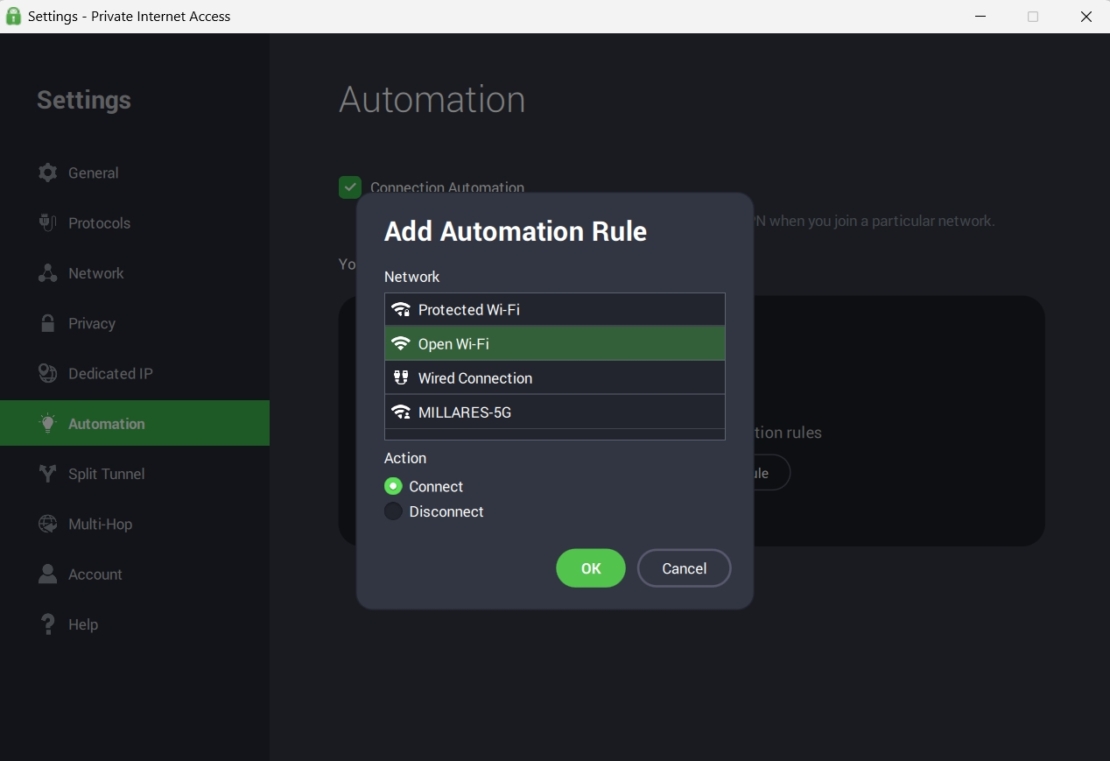Pick Wired Connection from network list
Screen dimensions: 1110x761
coord(554,378)
